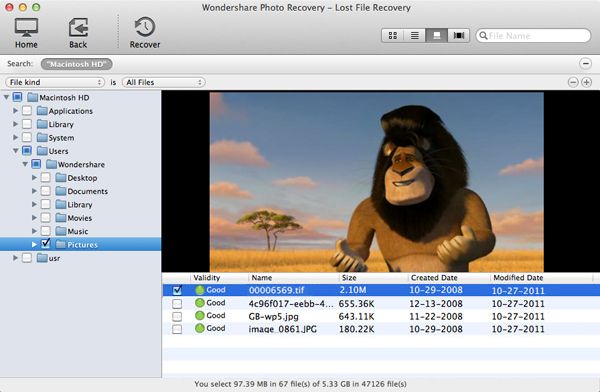600x392 pixels.
Task: Sort by the Name column header
Action: pos(262,278)
